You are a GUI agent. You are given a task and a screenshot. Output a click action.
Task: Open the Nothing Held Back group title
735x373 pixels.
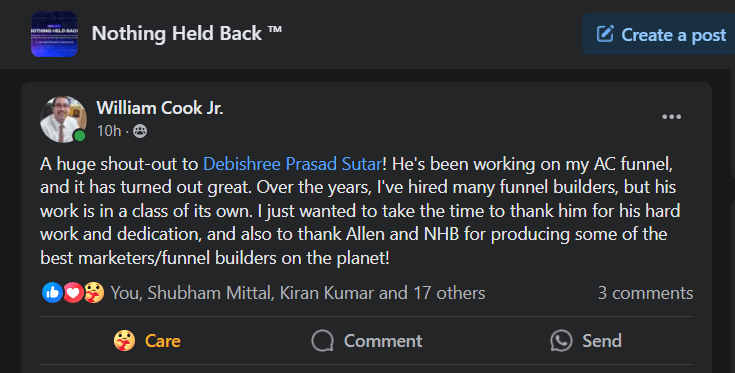click(187, 34)
